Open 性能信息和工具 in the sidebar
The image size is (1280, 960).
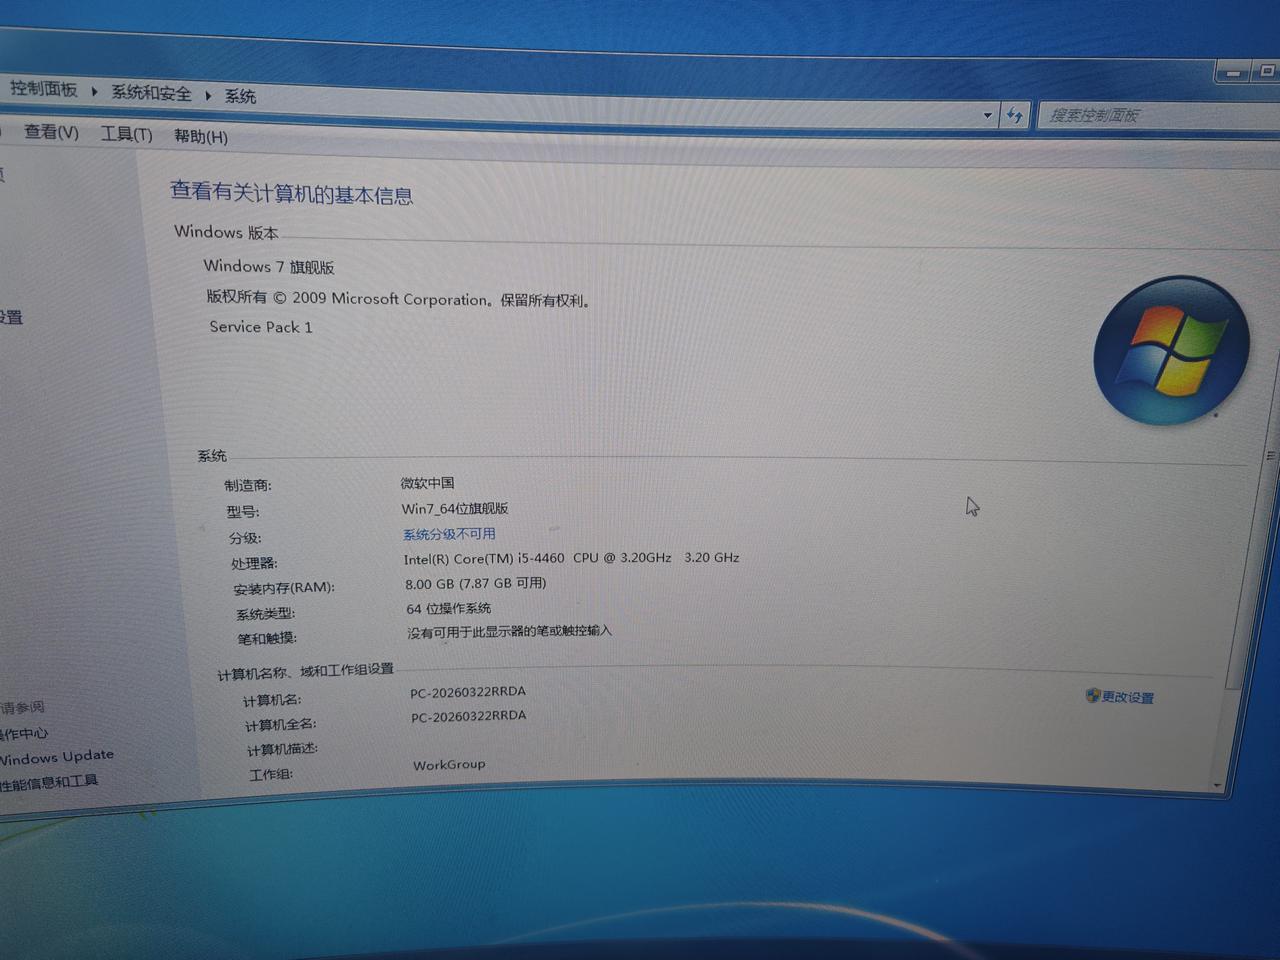tap(49, 782)
